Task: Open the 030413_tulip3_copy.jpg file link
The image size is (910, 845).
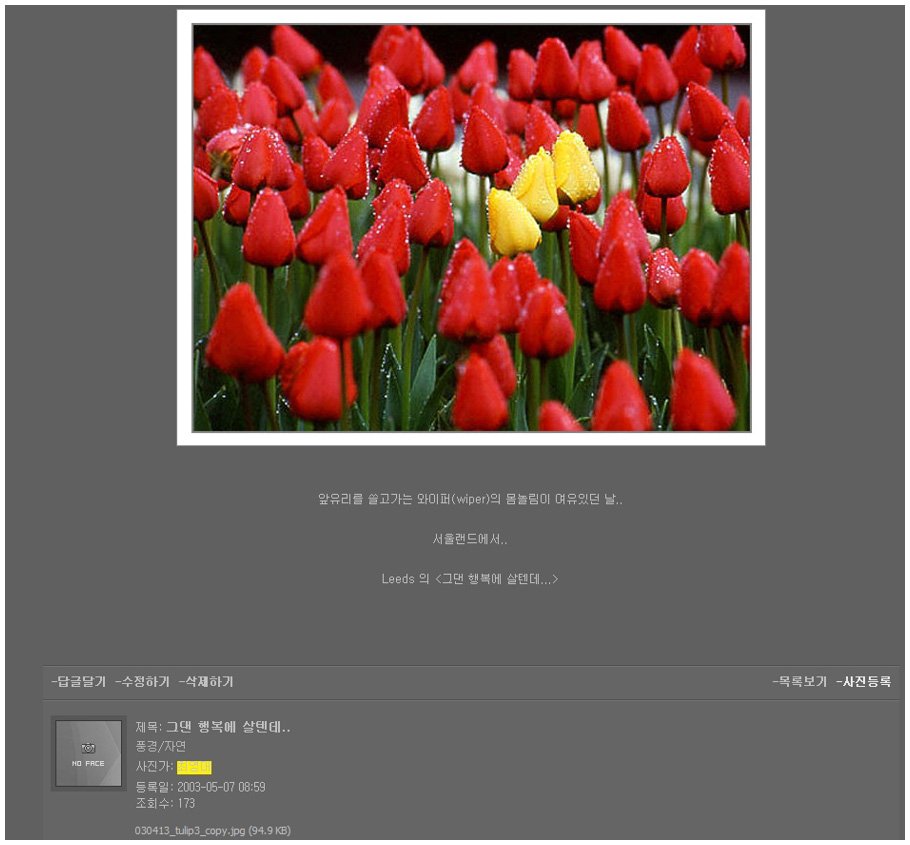Action: coord(212,830)
